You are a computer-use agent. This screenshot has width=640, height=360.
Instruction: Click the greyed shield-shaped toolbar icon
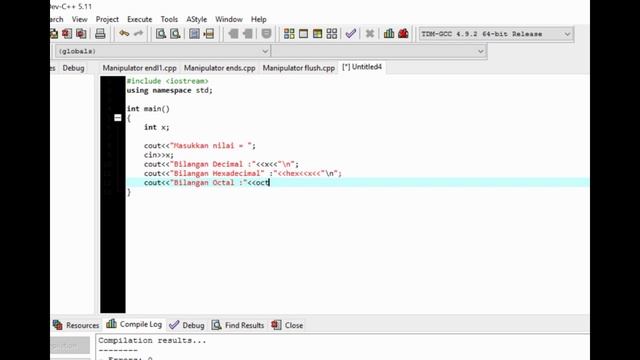point(266,33)
